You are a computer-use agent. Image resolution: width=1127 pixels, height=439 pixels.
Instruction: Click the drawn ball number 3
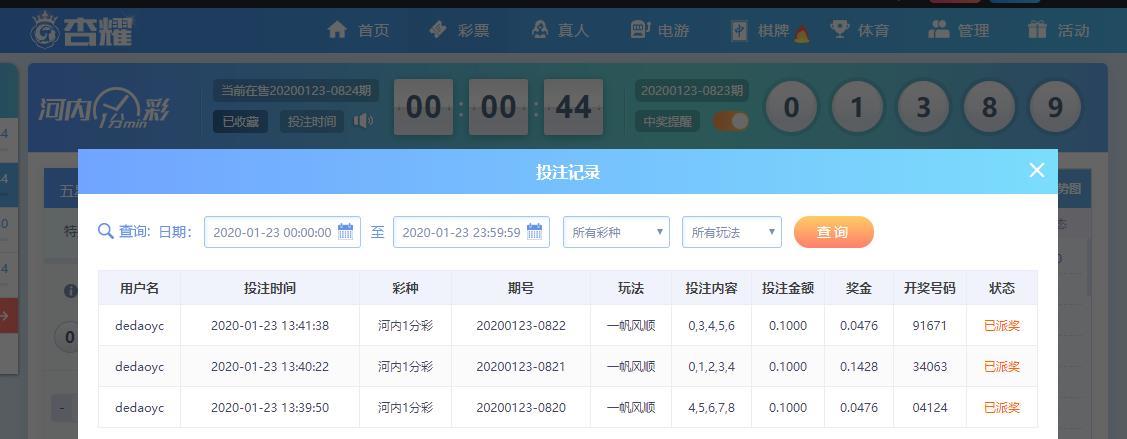[x=923, y=107]
